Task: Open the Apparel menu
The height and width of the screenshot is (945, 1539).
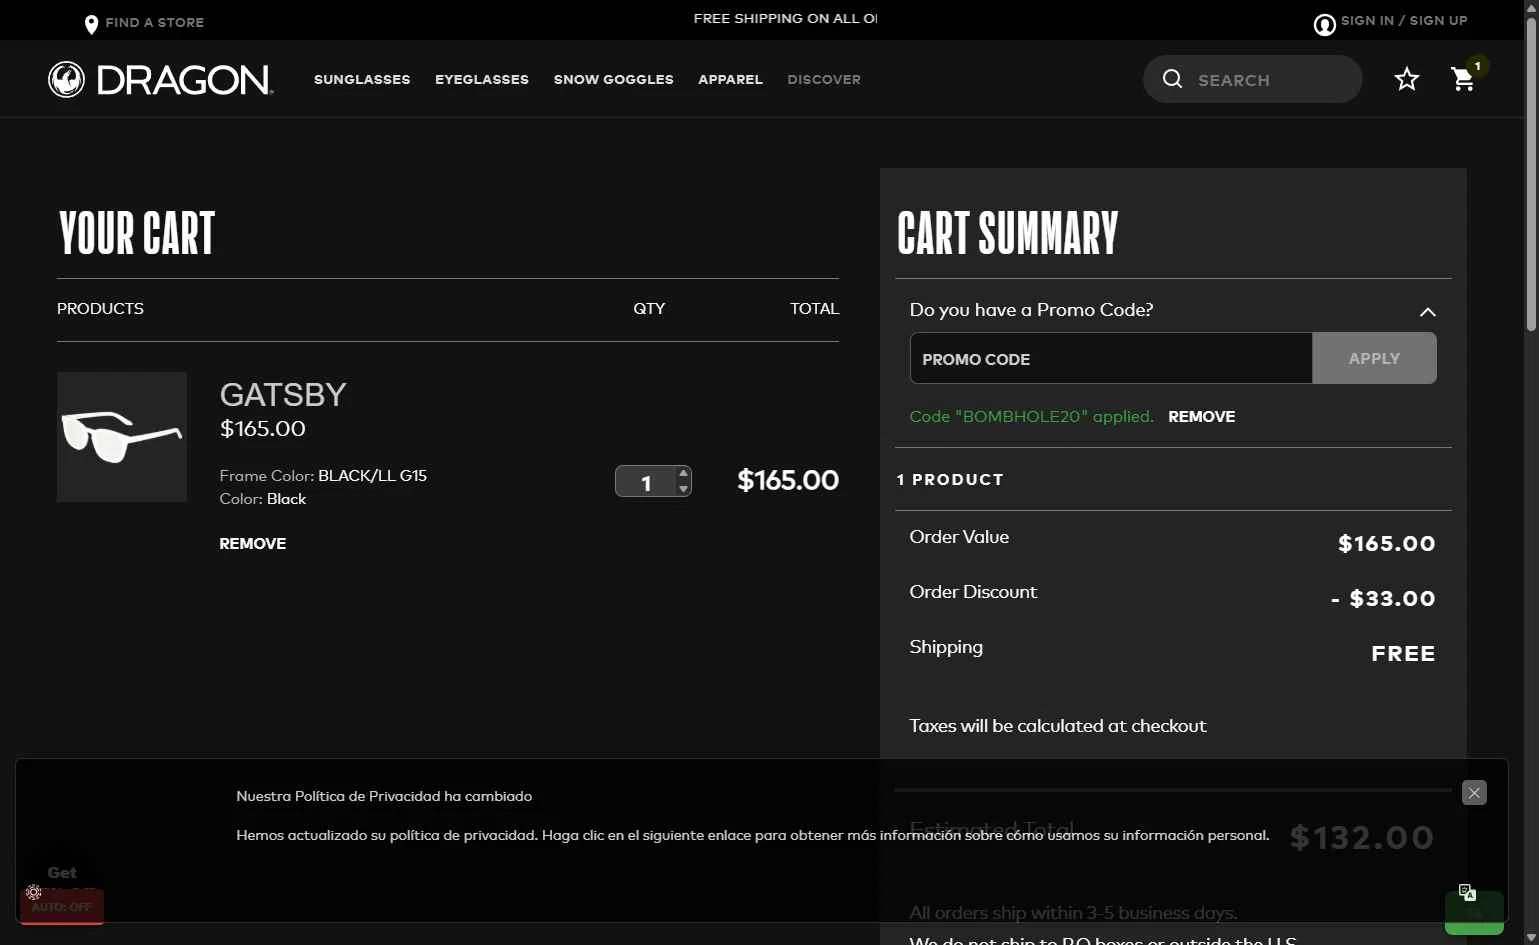Action: coord(730,80)
